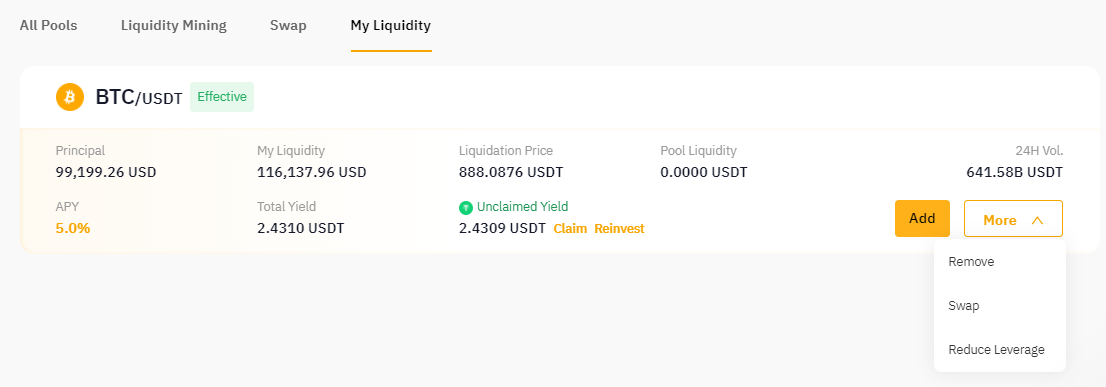Image resolution: width=1106 pixels, height=387 pixels.
Task: Switch to the Liquidity Mining tab
Action: pos(174,25)
